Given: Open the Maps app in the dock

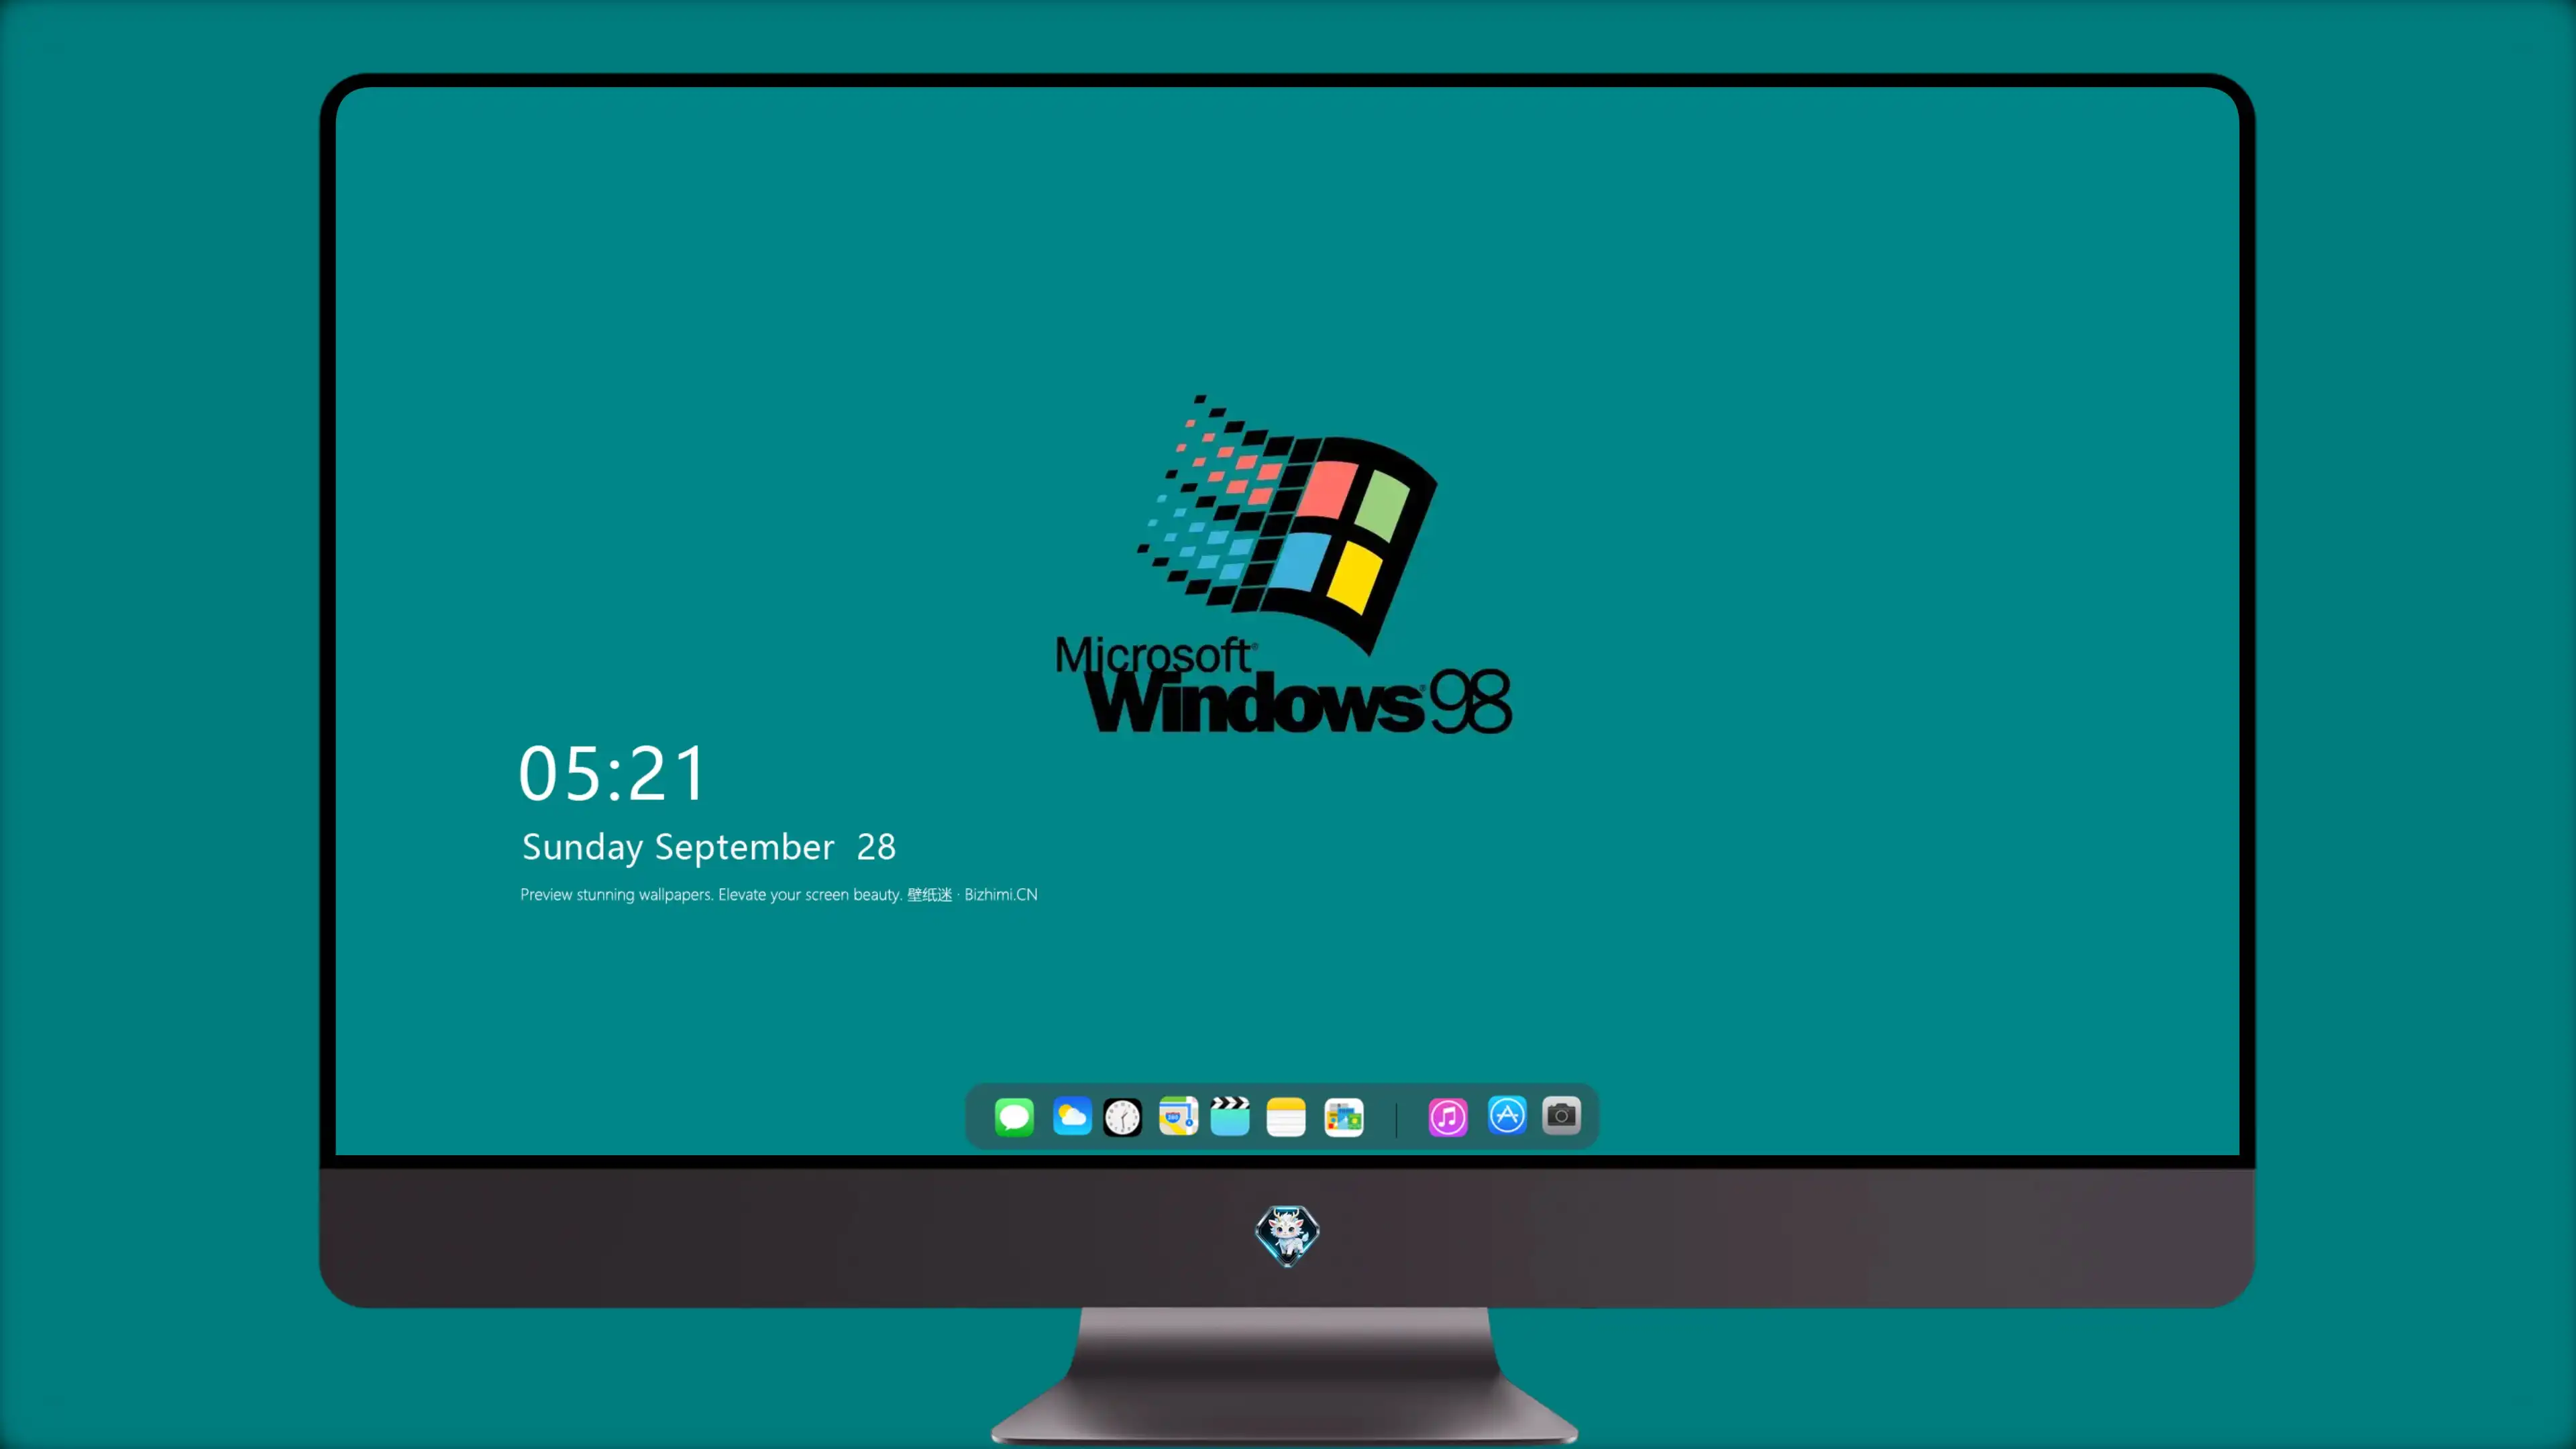Looking at the screenshot, I should click(x=1178, y=1116).
